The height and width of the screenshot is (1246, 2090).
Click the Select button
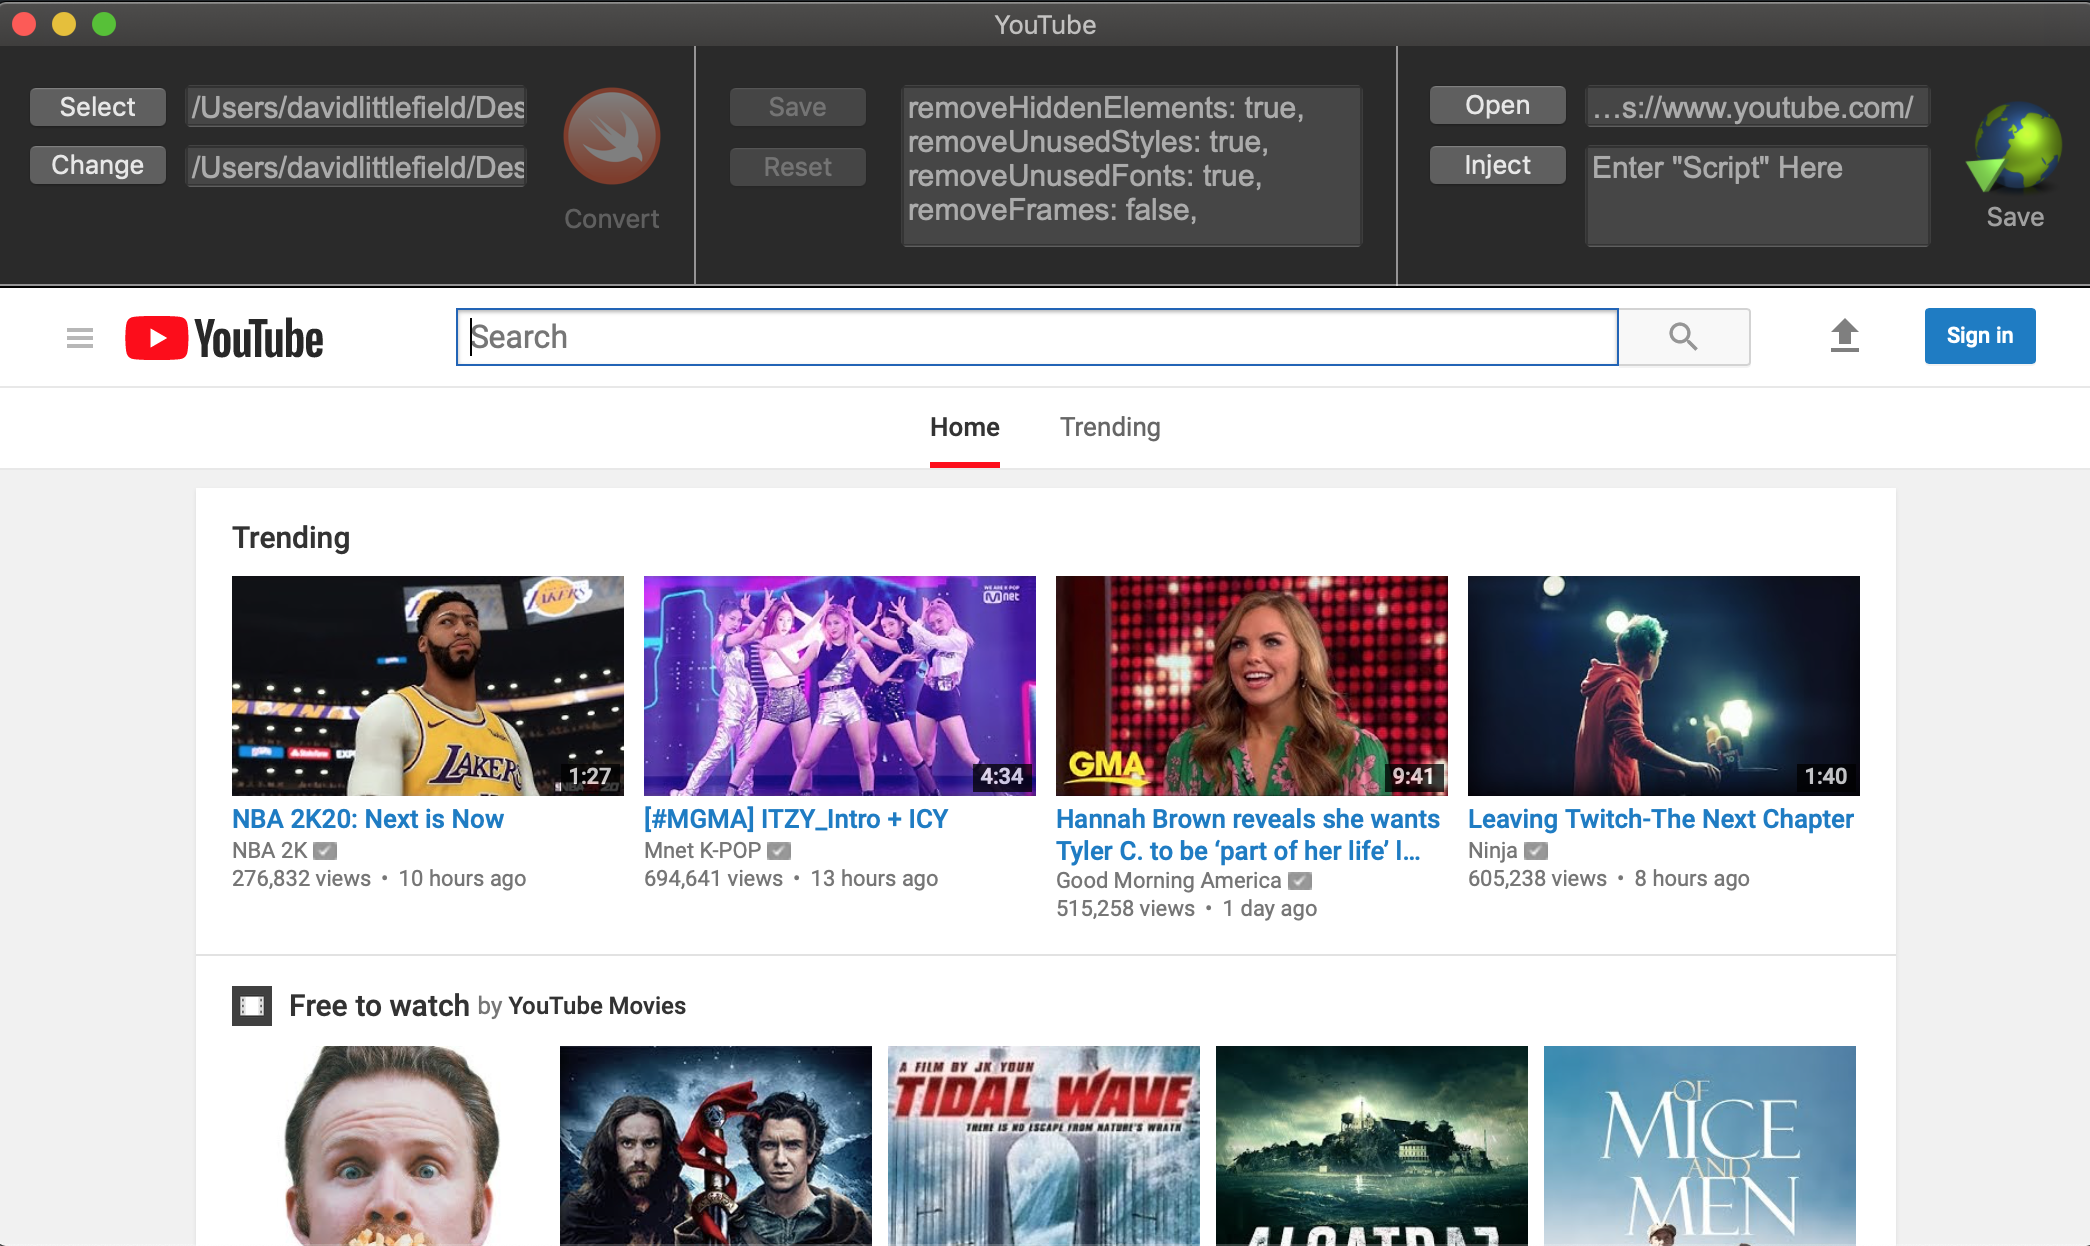click(x=98, y=107)
